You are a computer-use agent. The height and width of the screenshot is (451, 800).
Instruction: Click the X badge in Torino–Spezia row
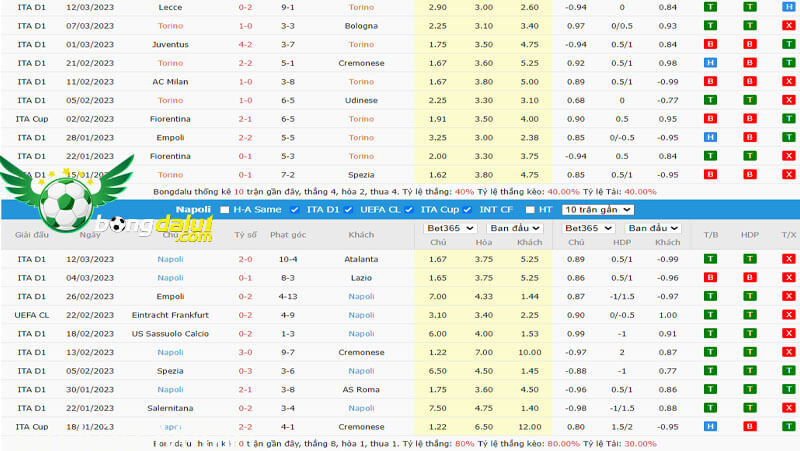point(789,174)
